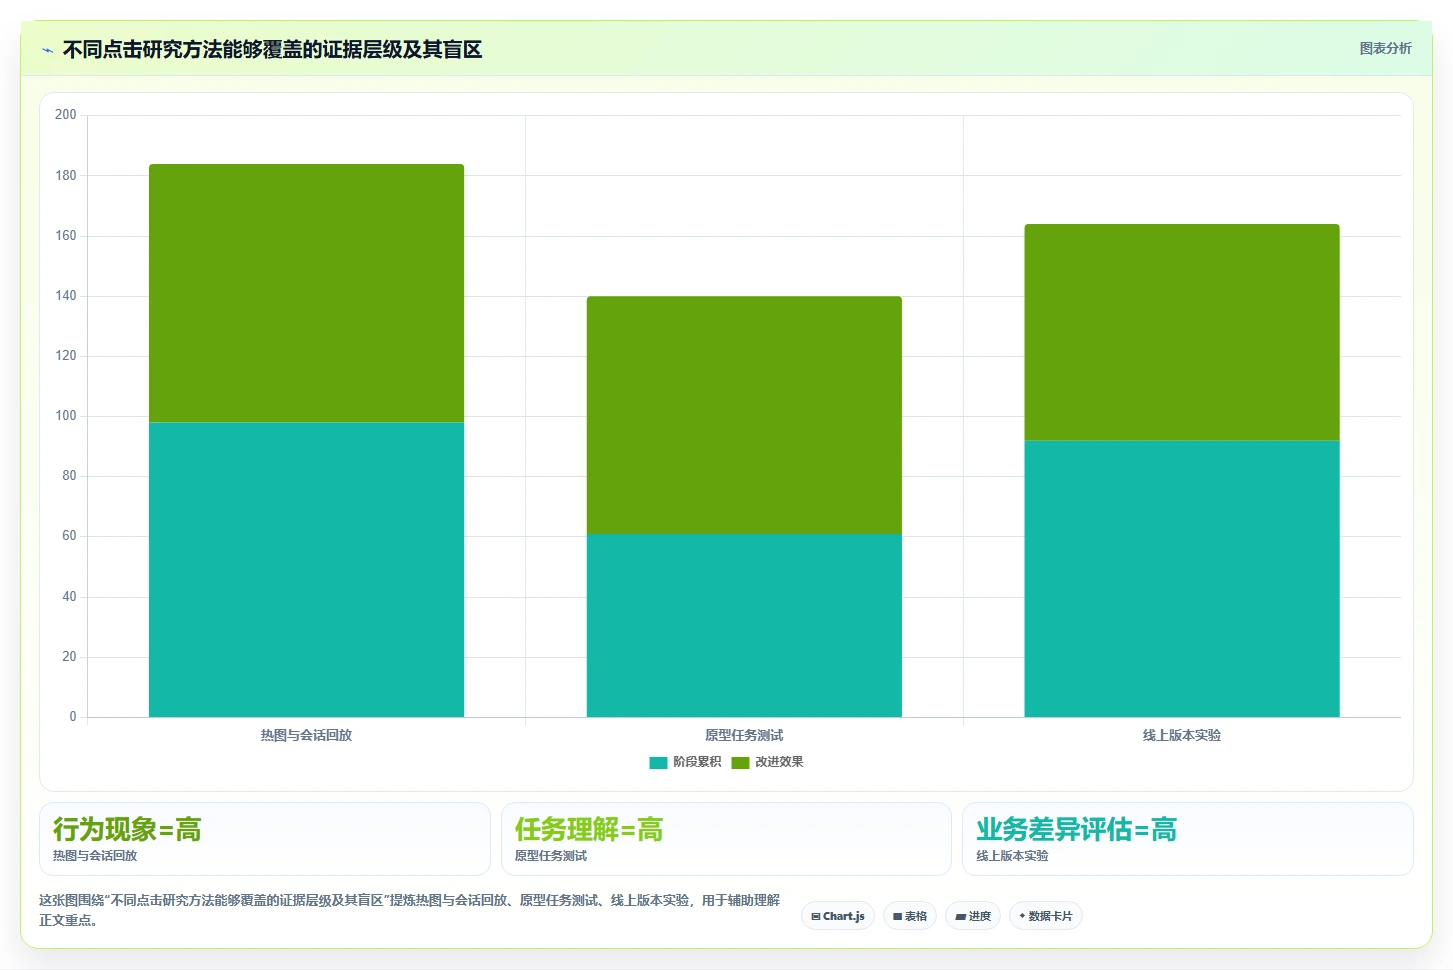Click the chart description paragraph
The height and width of the screenshot is (970, 1453).
tap(410, 910)
